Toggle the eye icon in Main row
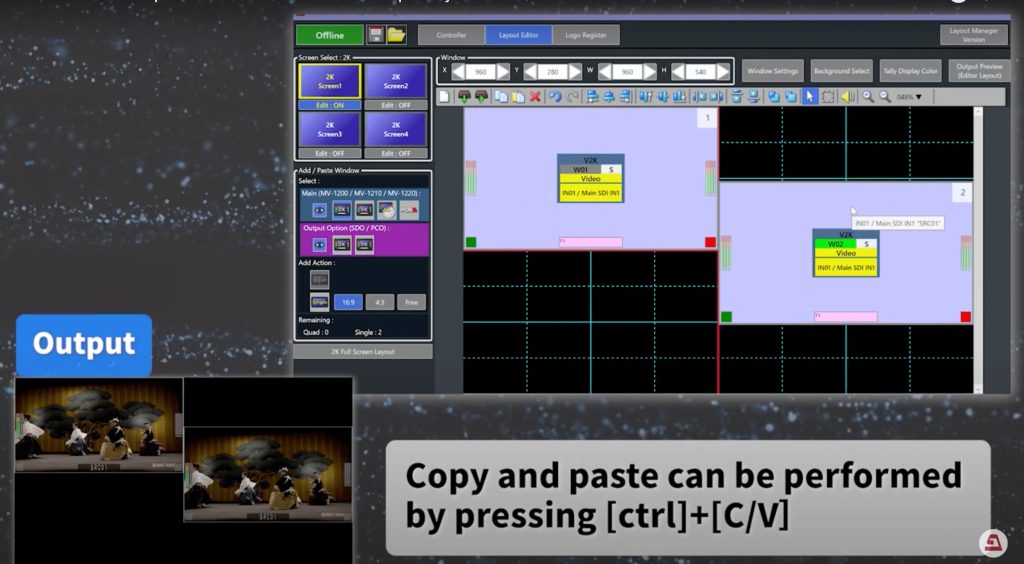 tap(319, 210)
